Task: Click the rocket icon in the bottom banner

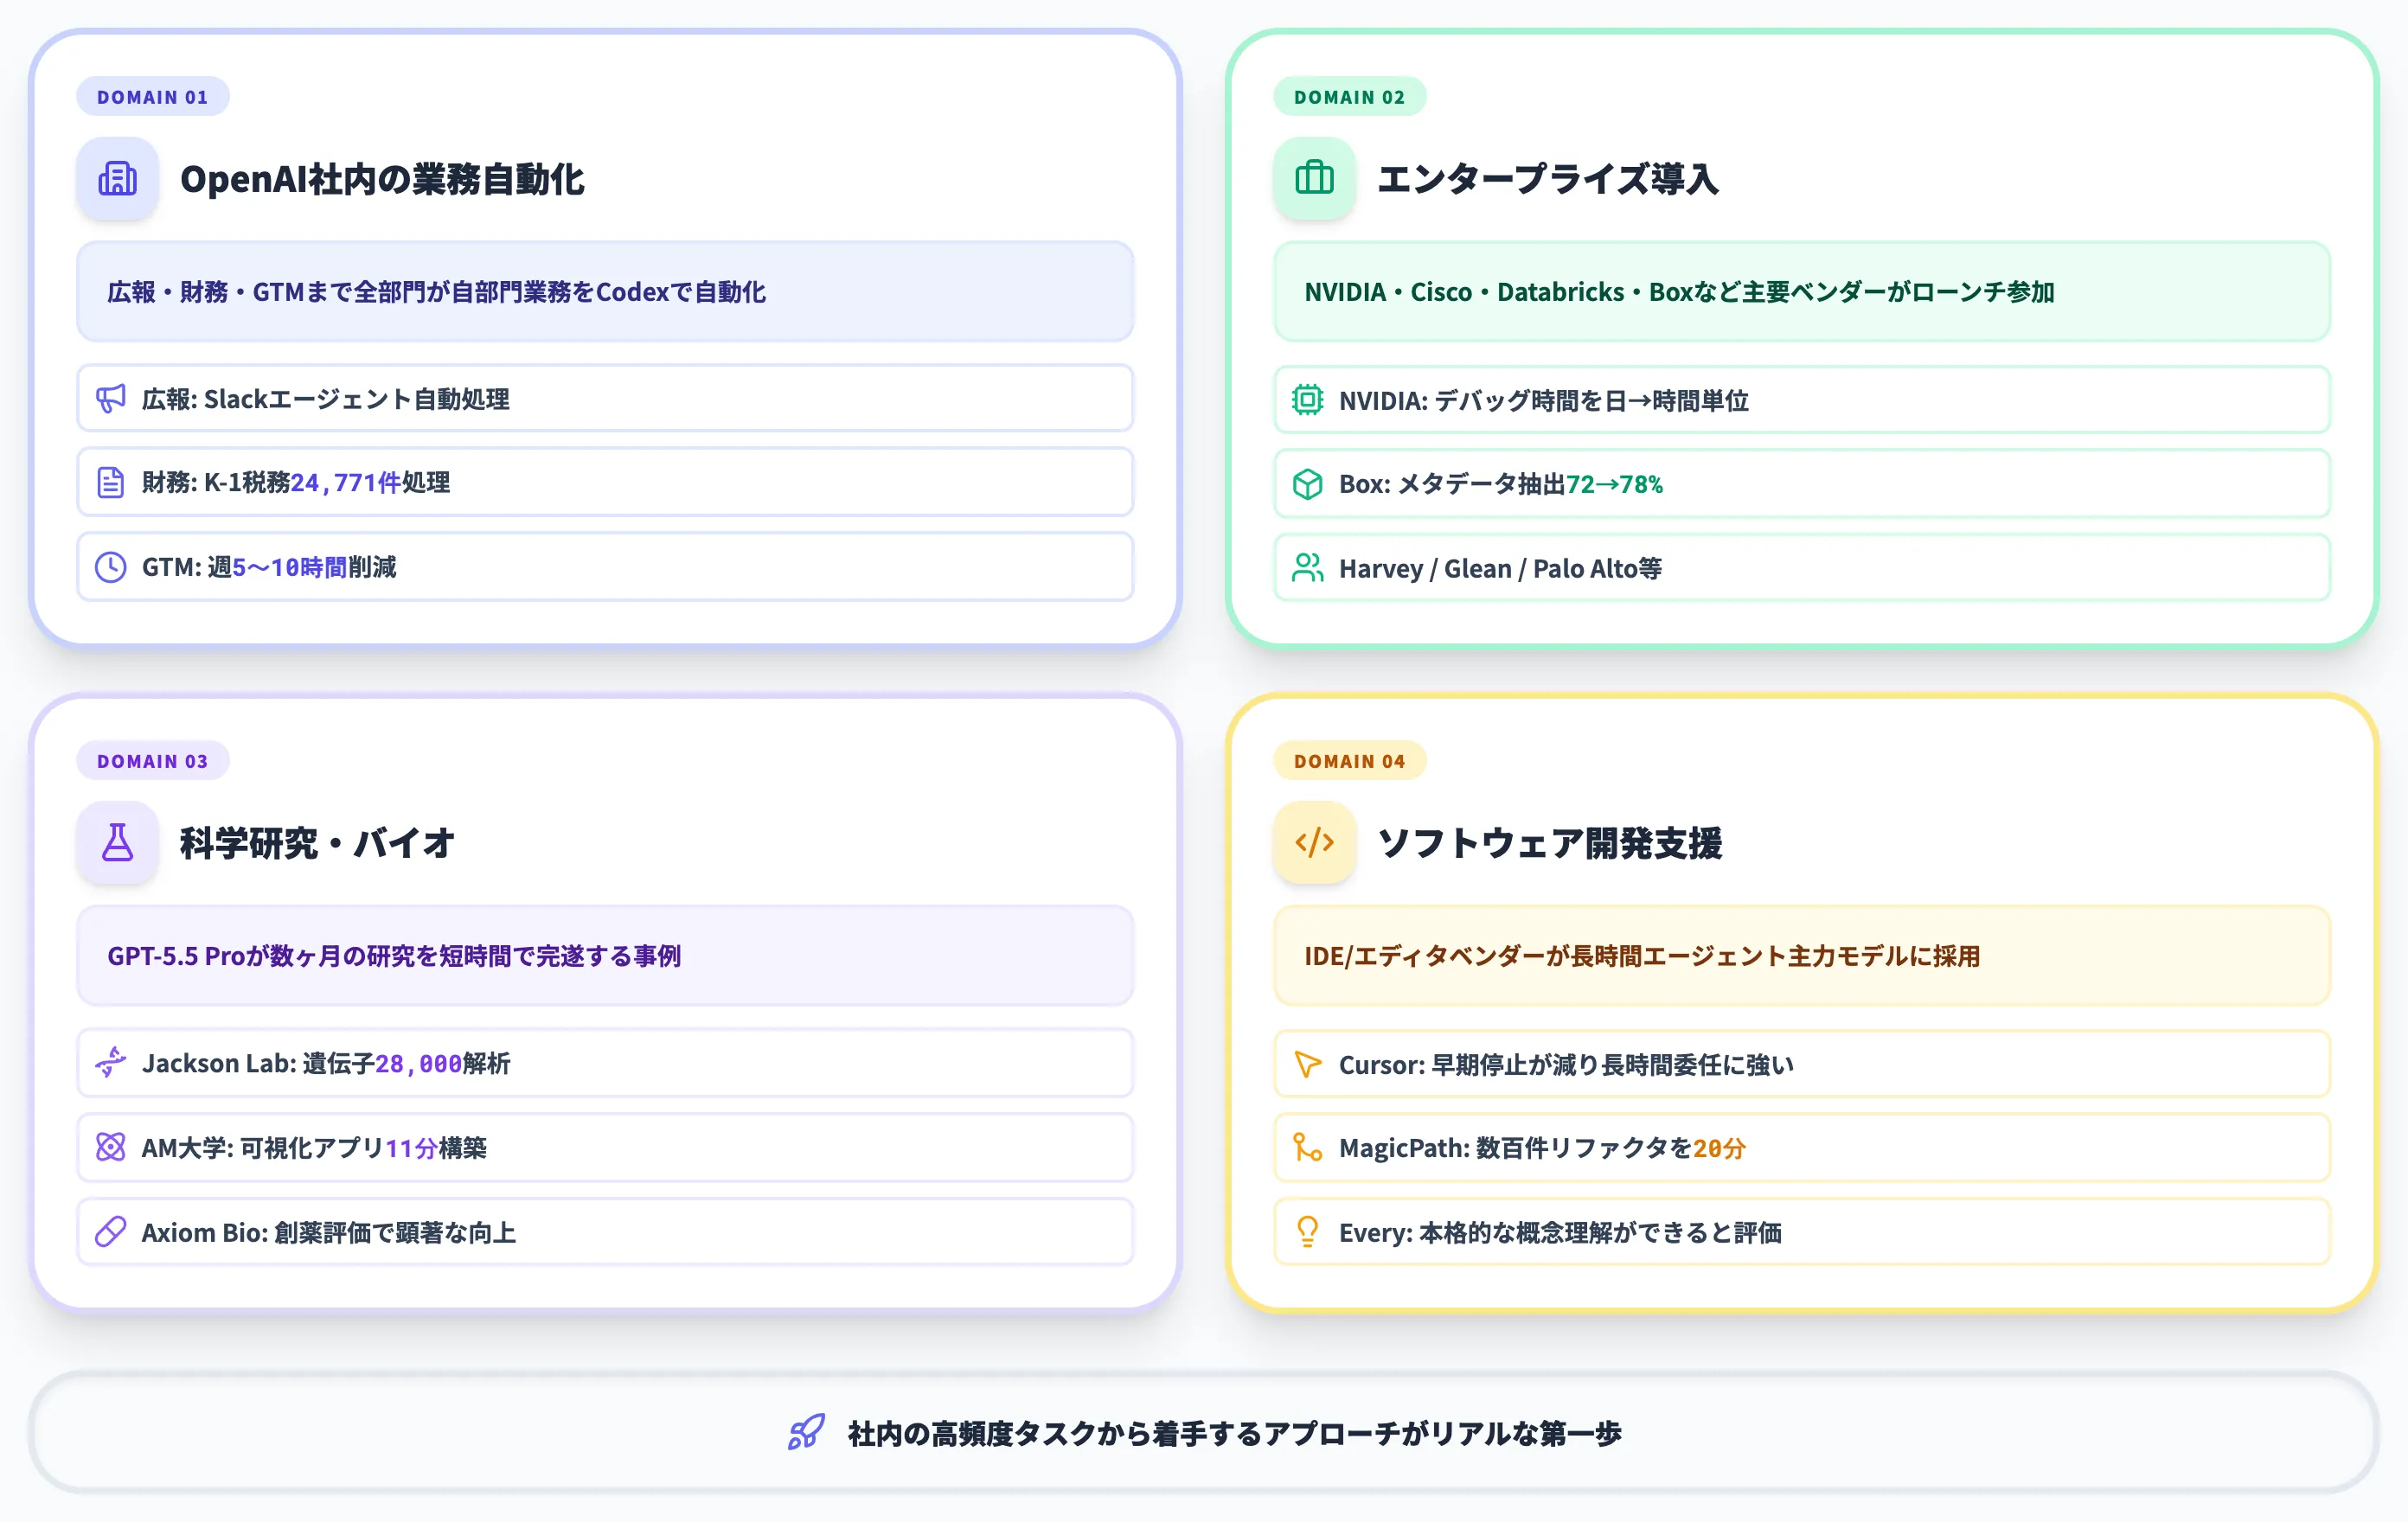Action: click(806, 1432)
